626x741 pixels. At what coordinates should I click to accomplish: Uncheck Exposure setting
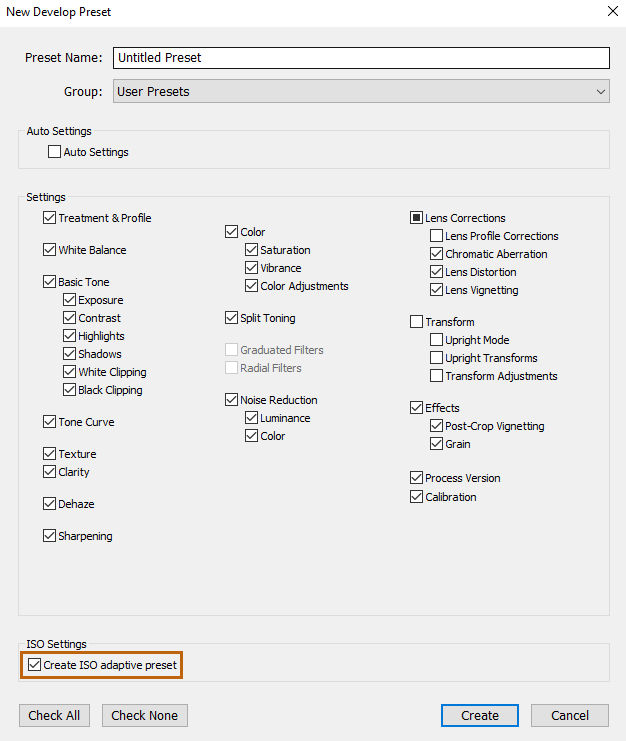coord(69,300)
